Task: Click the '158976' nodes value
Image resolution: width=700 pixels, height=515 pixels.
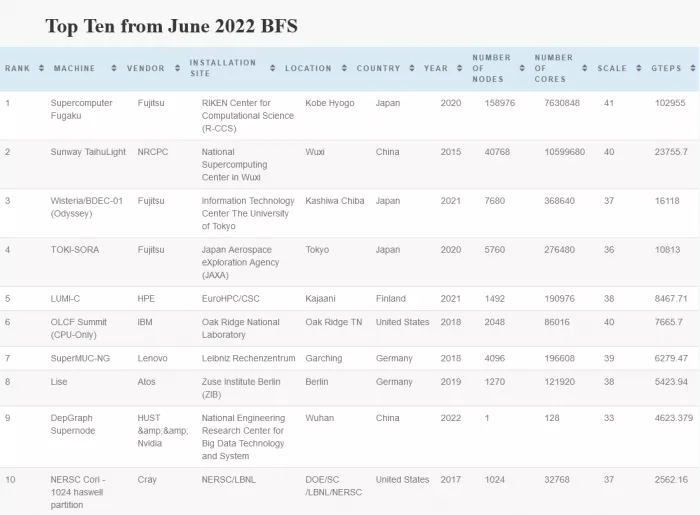Action: click(500, 103)
